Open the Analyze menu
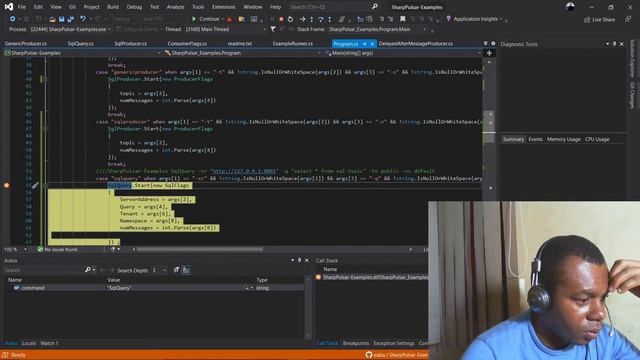640x360 pixels. (176, 7)
